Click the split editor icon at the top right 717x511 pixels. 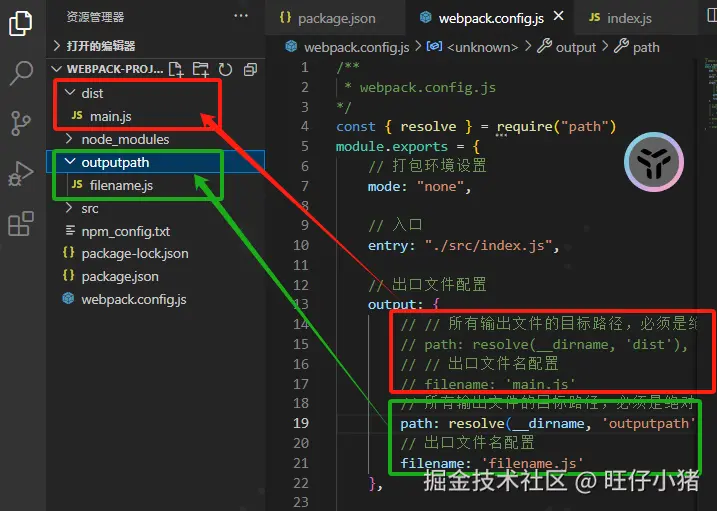(x=712, y=16)
